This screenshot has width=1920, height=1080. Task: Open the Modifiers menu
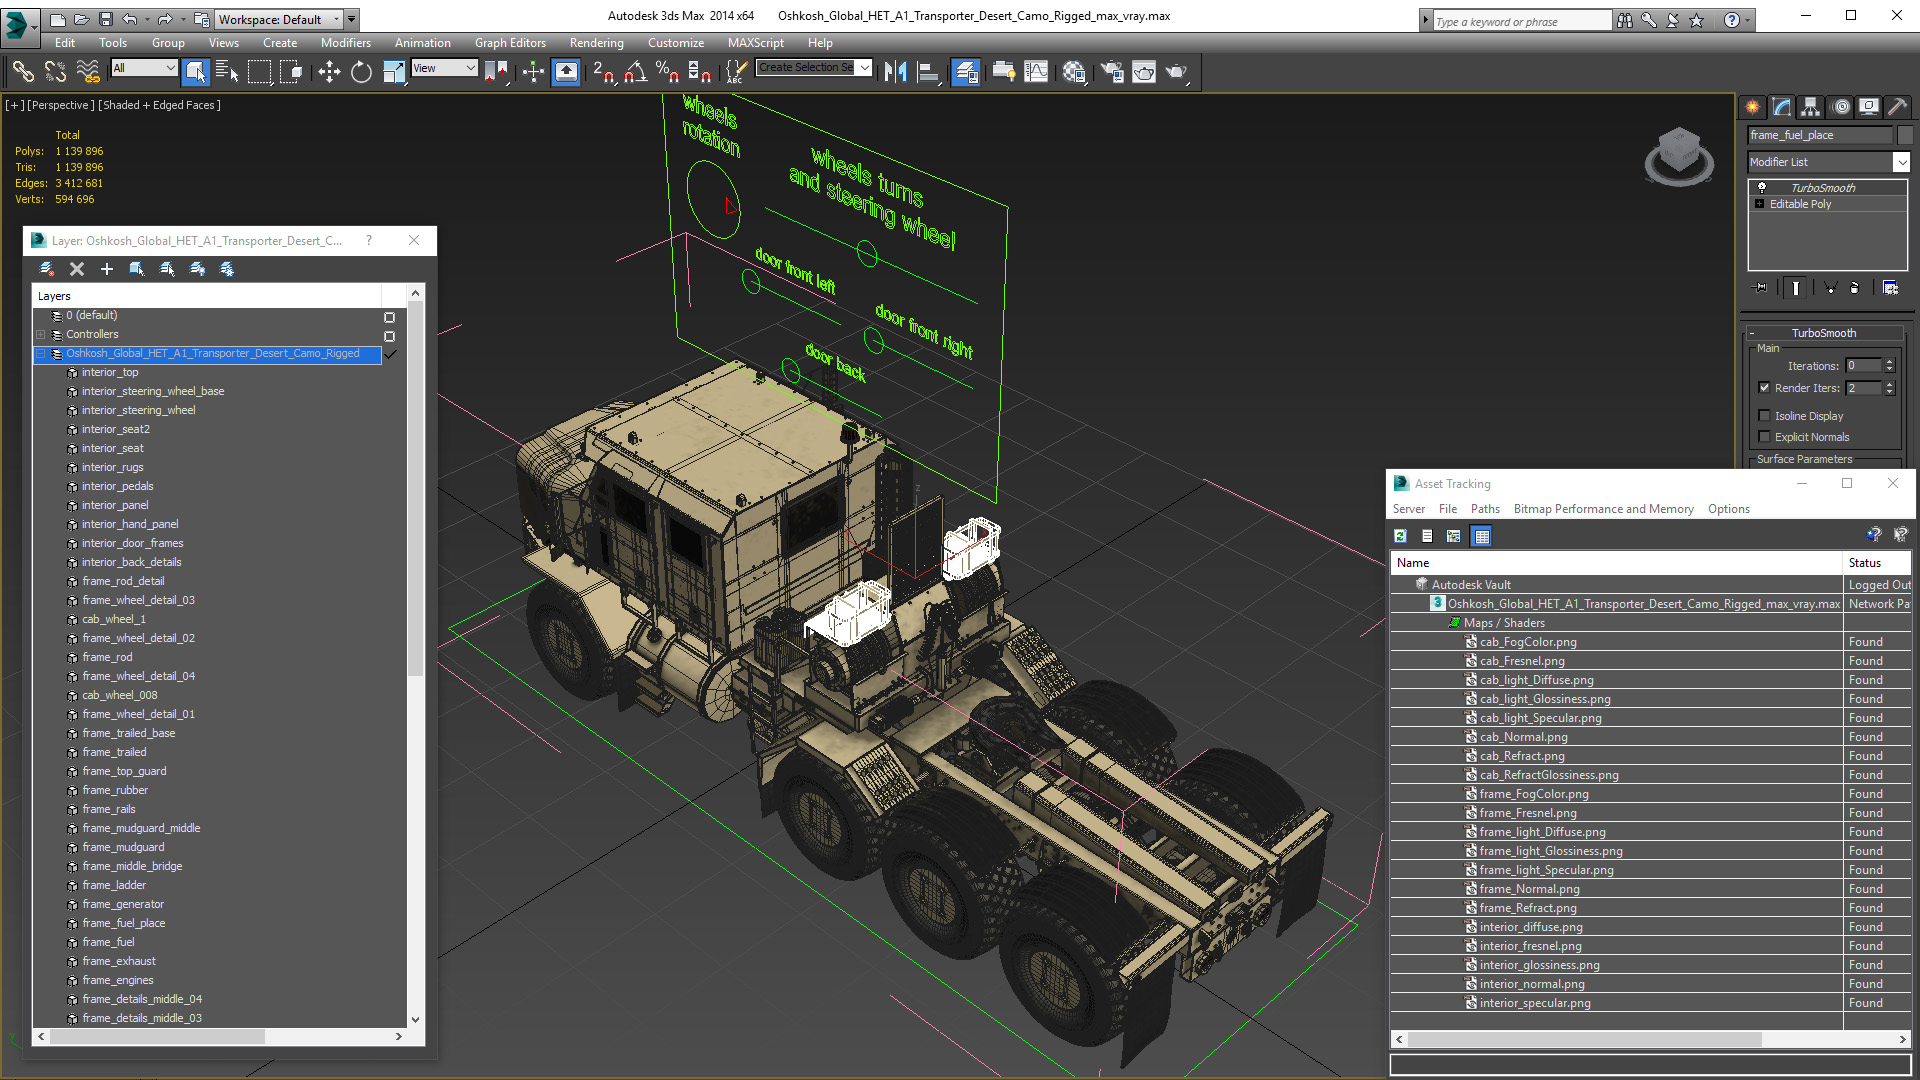tap(345, 43)
